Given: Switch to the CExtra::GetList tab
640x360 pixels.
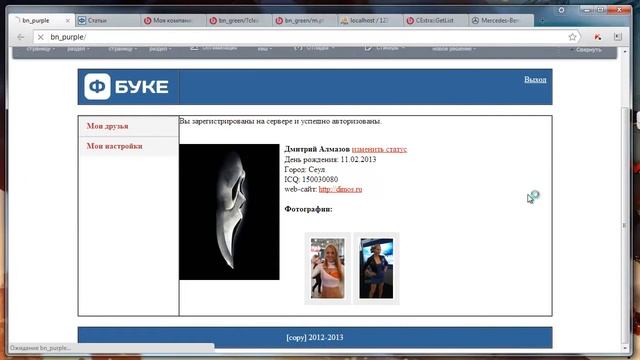Looking at the screenshot, I should click(436, 20).
